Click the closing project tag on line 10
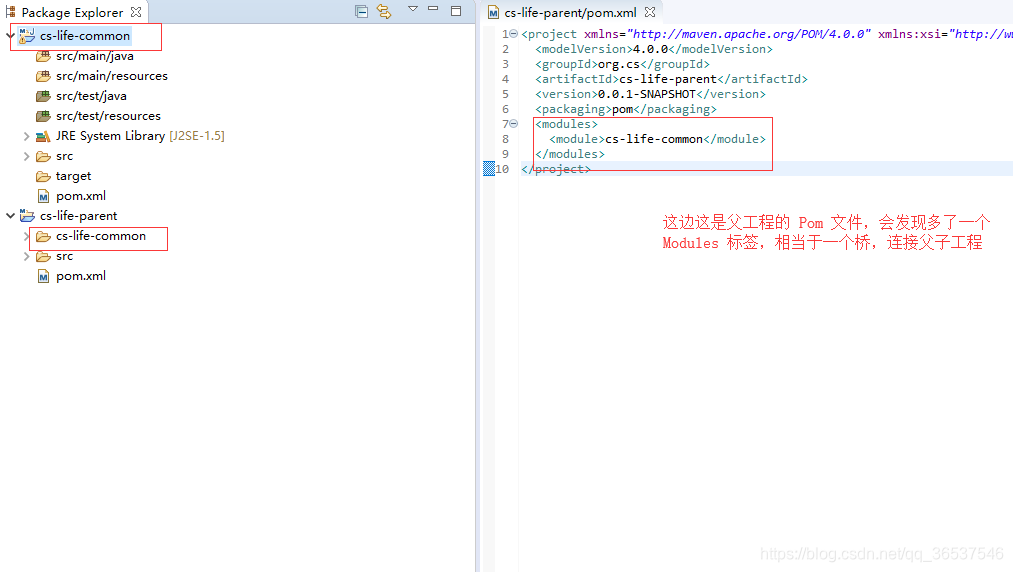Image resolution: width=1013 pixels, height=572 pixels. 556,169
